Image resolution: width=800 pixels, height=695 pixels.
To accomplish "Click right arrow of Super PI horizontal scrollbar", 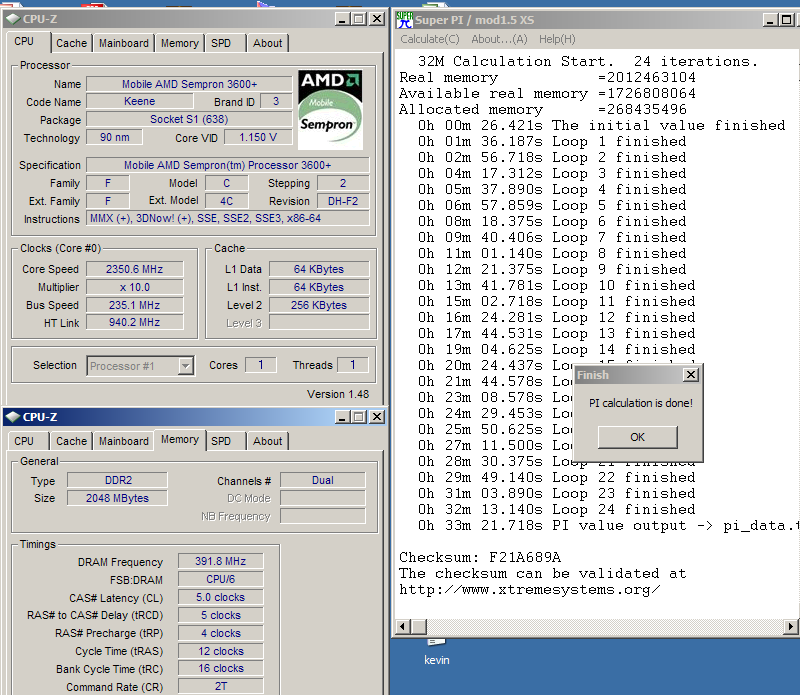I will pos(791,626).
